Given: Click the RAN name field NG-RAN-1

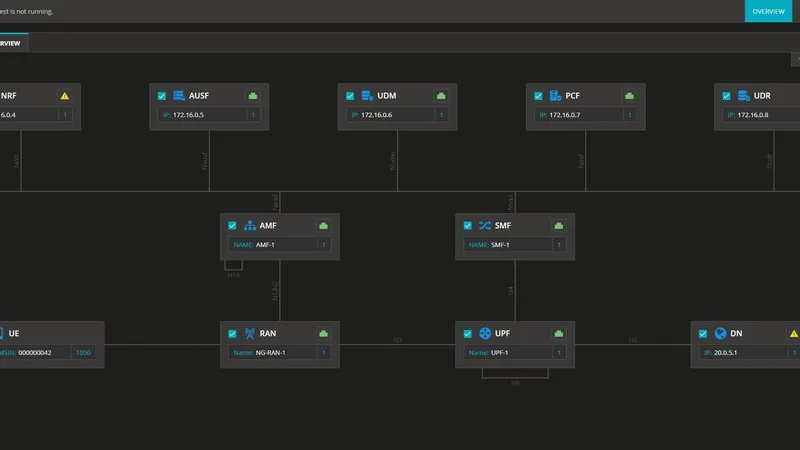Looking at the screenshot, I should pyautogui.click(x=273, y=353).
